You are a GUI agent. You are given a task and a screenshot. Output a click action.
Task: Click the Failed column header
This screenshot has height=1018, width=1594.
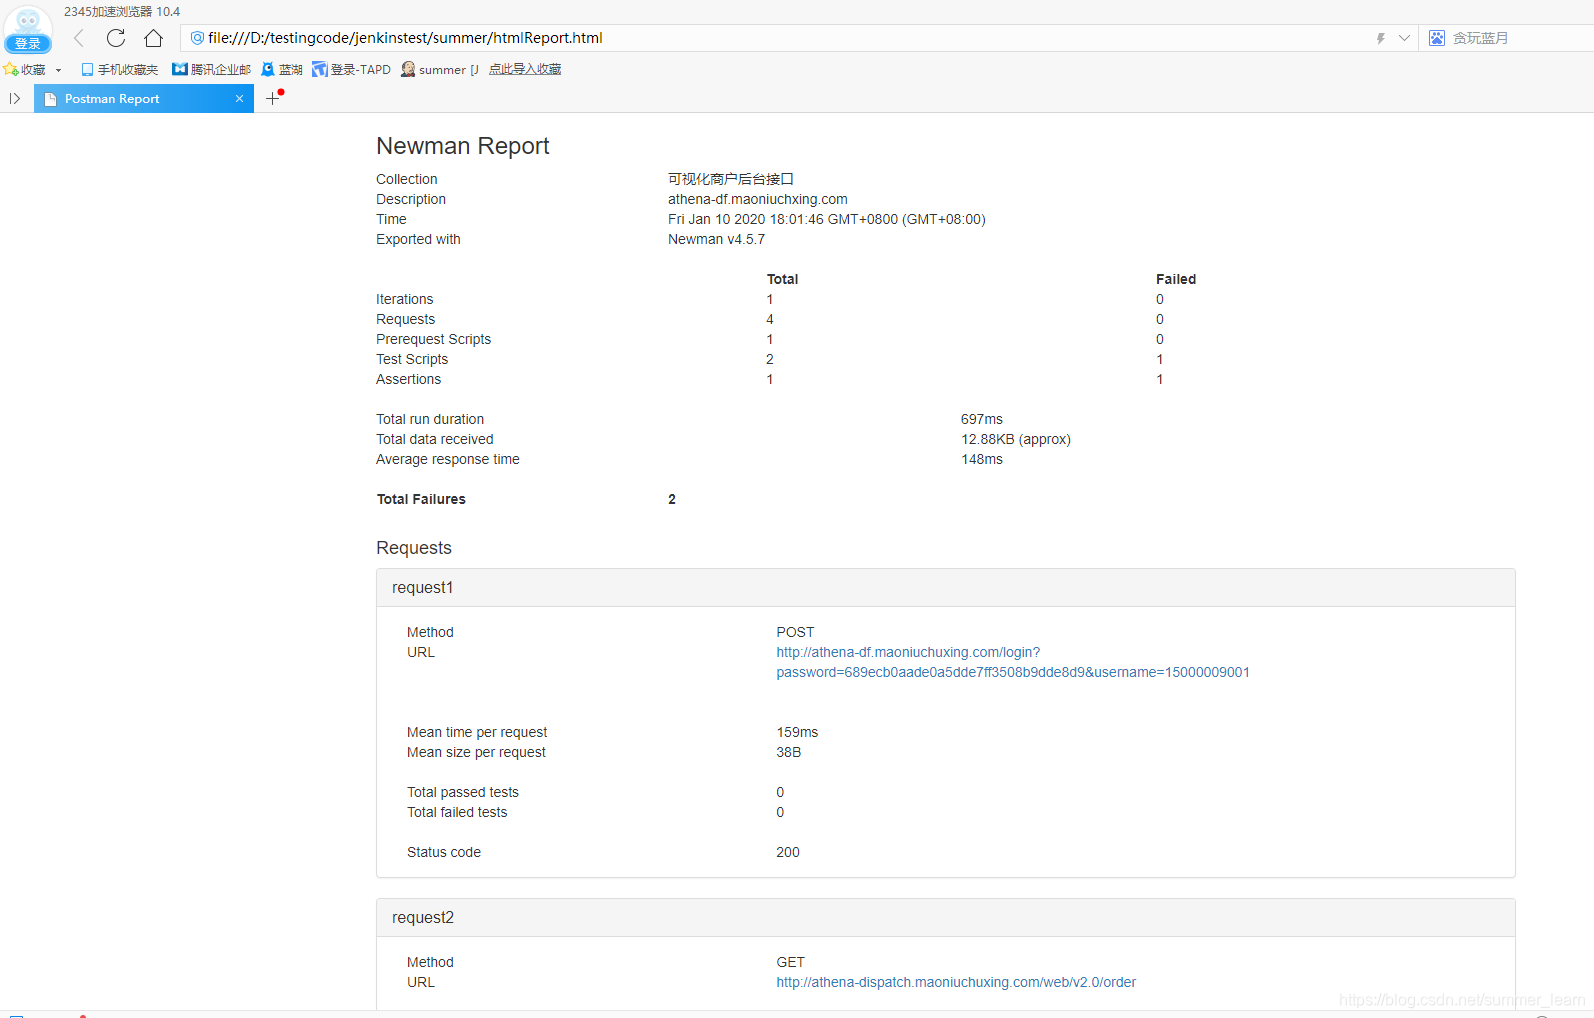(x=1176, y=279)
